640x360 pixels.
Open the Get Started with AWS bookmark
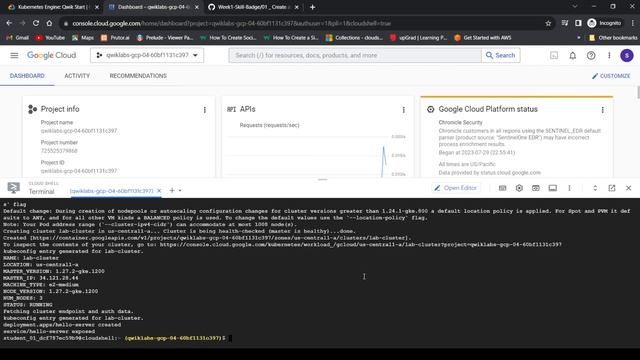[x=482, y=38]
